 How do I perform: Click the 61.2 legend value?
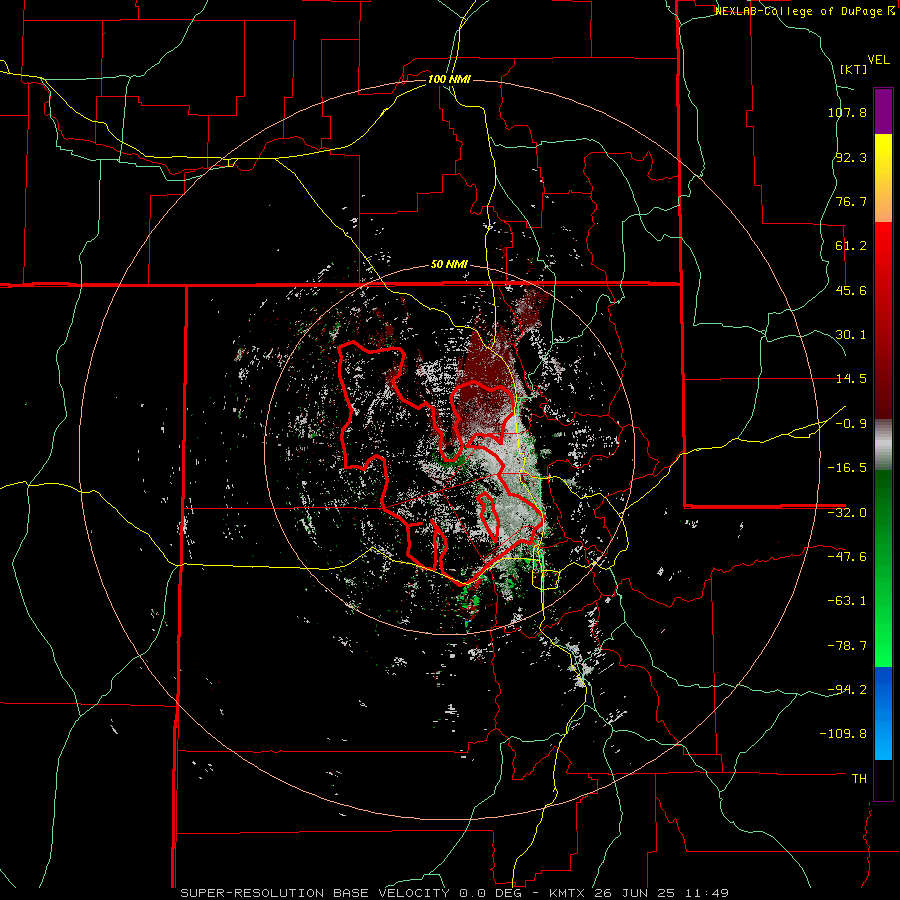[x=851, y=246]
